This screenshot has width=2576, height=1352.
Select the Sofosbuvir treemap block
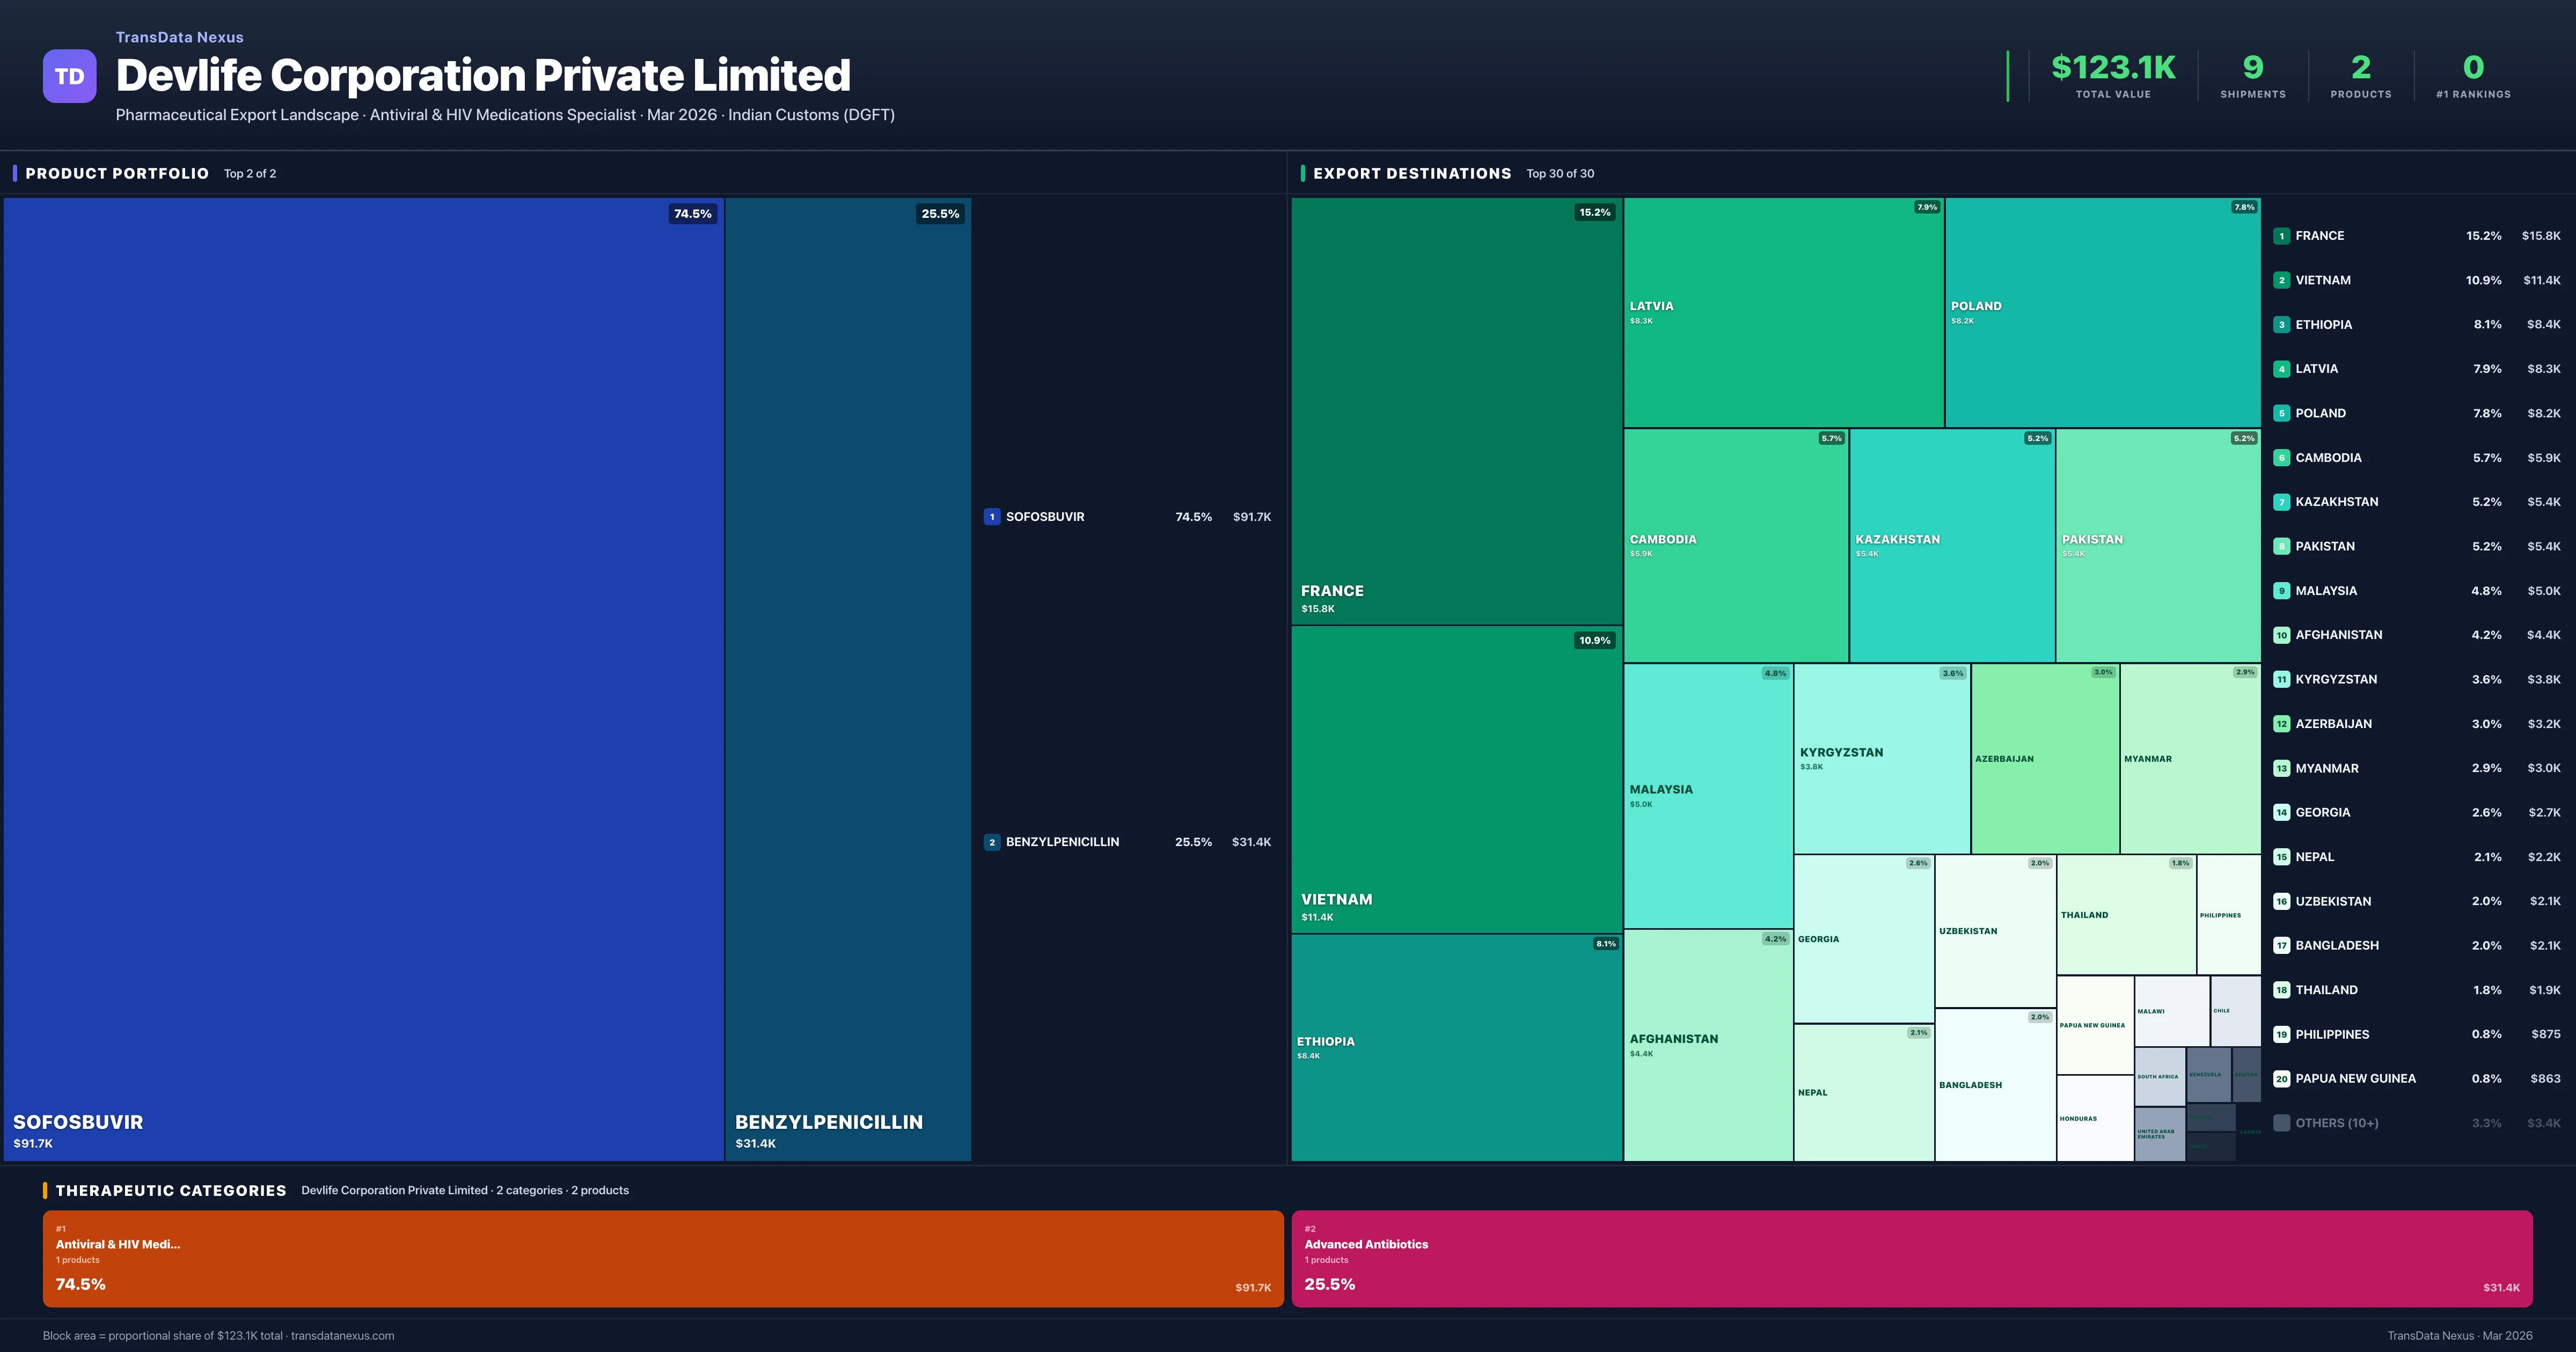click(x=363, y=678)
